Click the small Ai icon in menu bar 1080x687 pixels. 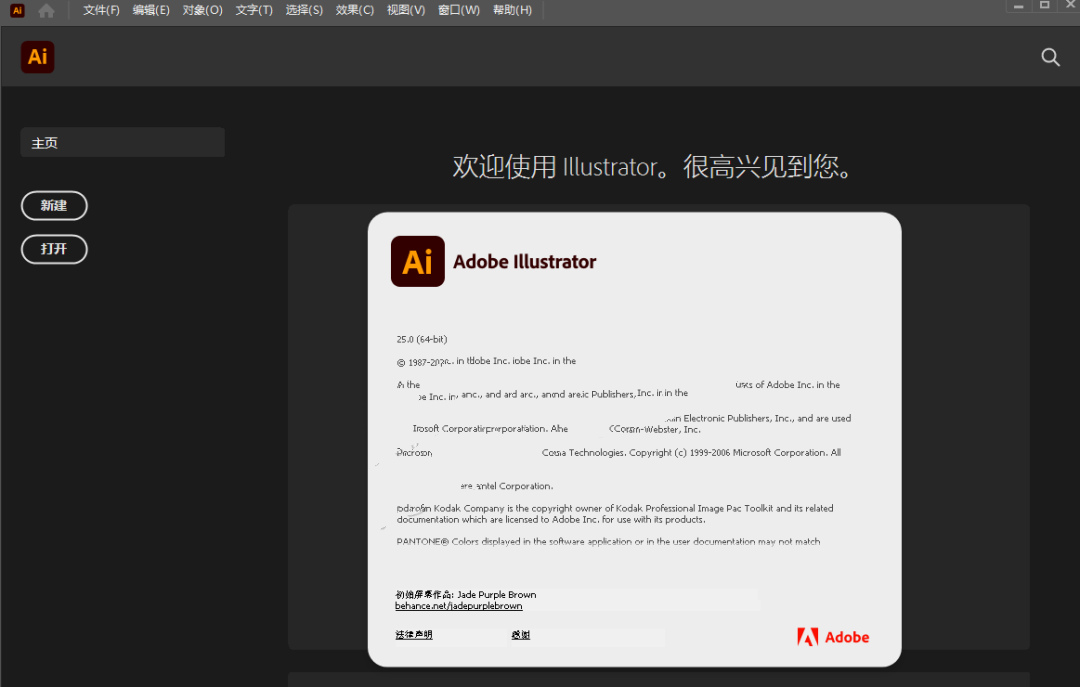[17, 10]
